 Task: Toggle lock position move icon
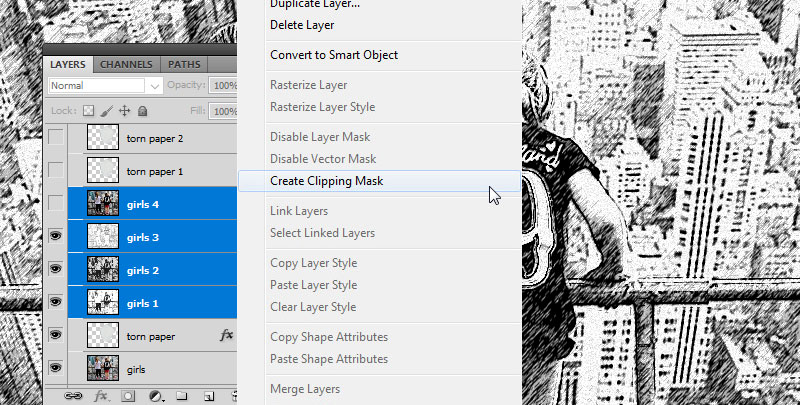pyautogui.click(x=124, y=111)
